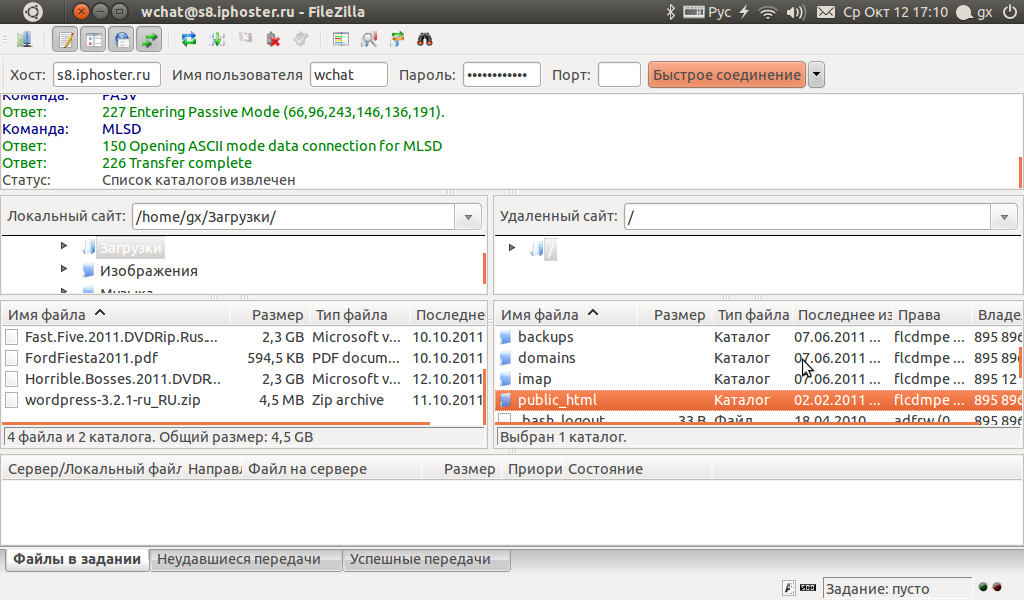Click the Host input field
This screenshot has height=600, width=1024.
click(x=106, y=75)
